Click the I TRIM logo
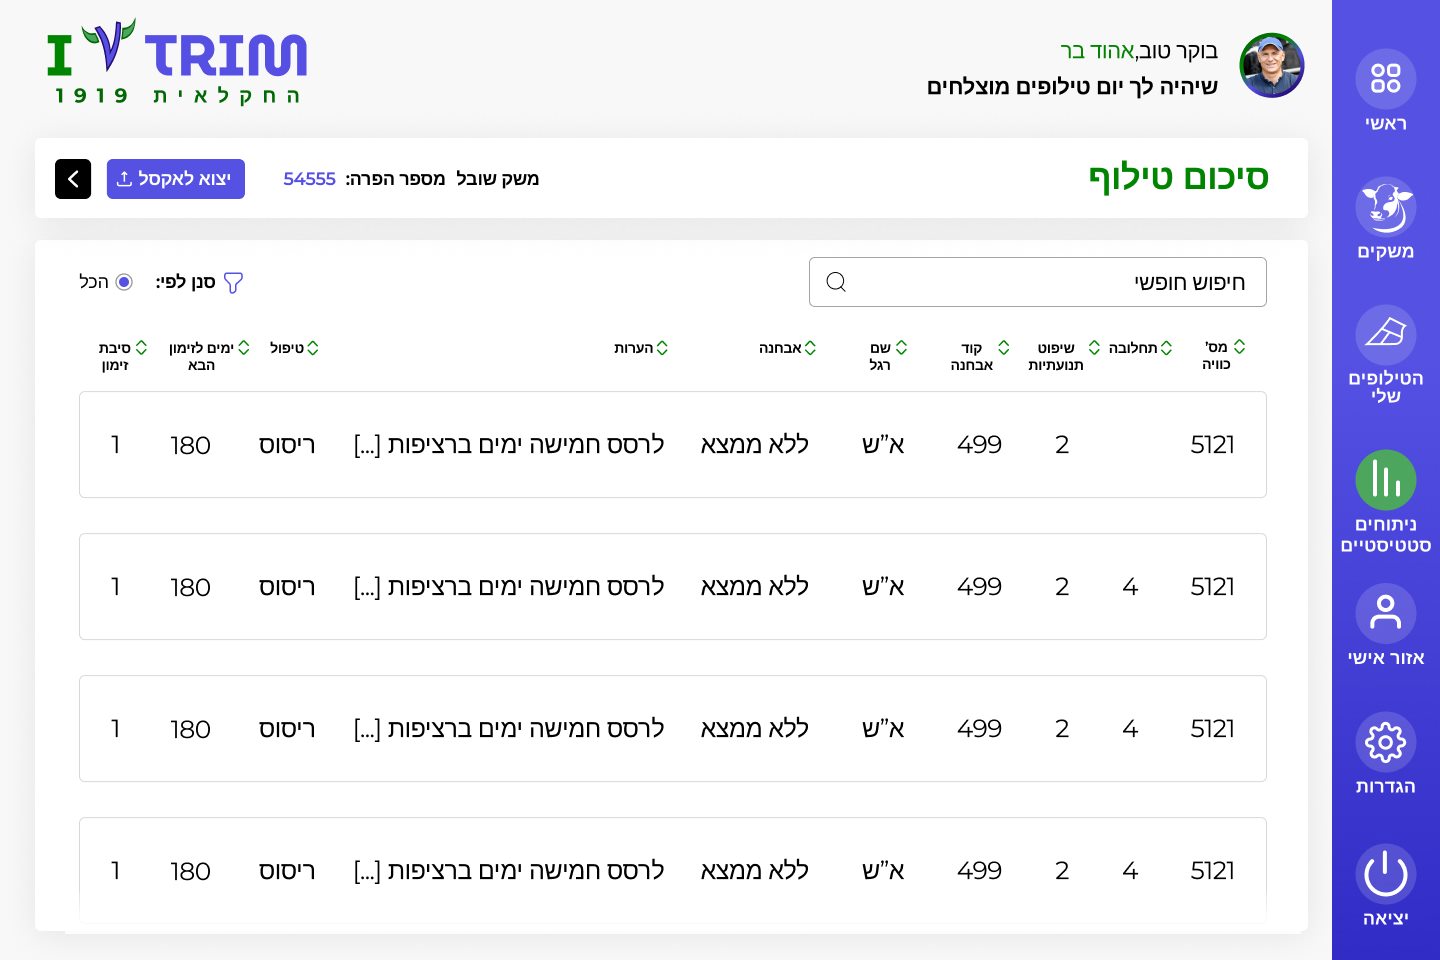 point(177,62)
